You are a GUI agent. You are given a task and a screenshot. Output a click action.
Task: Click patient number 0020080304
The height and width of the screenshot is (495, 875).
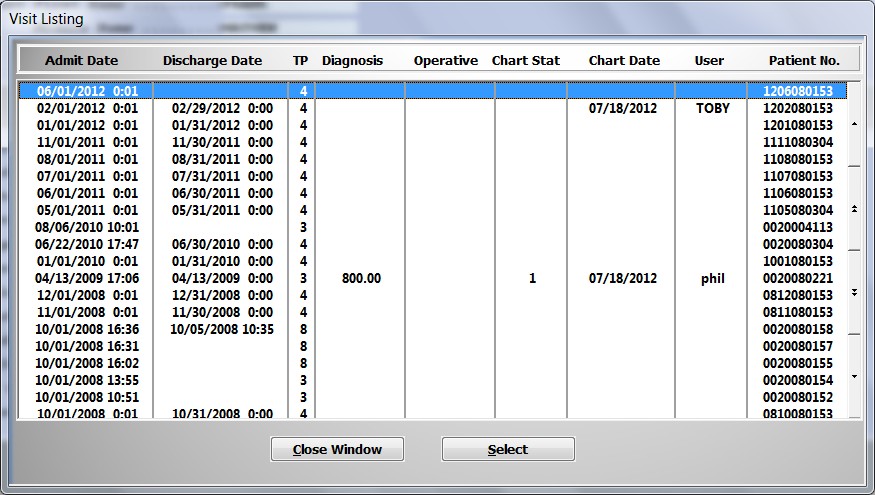(x=798, y=244)
